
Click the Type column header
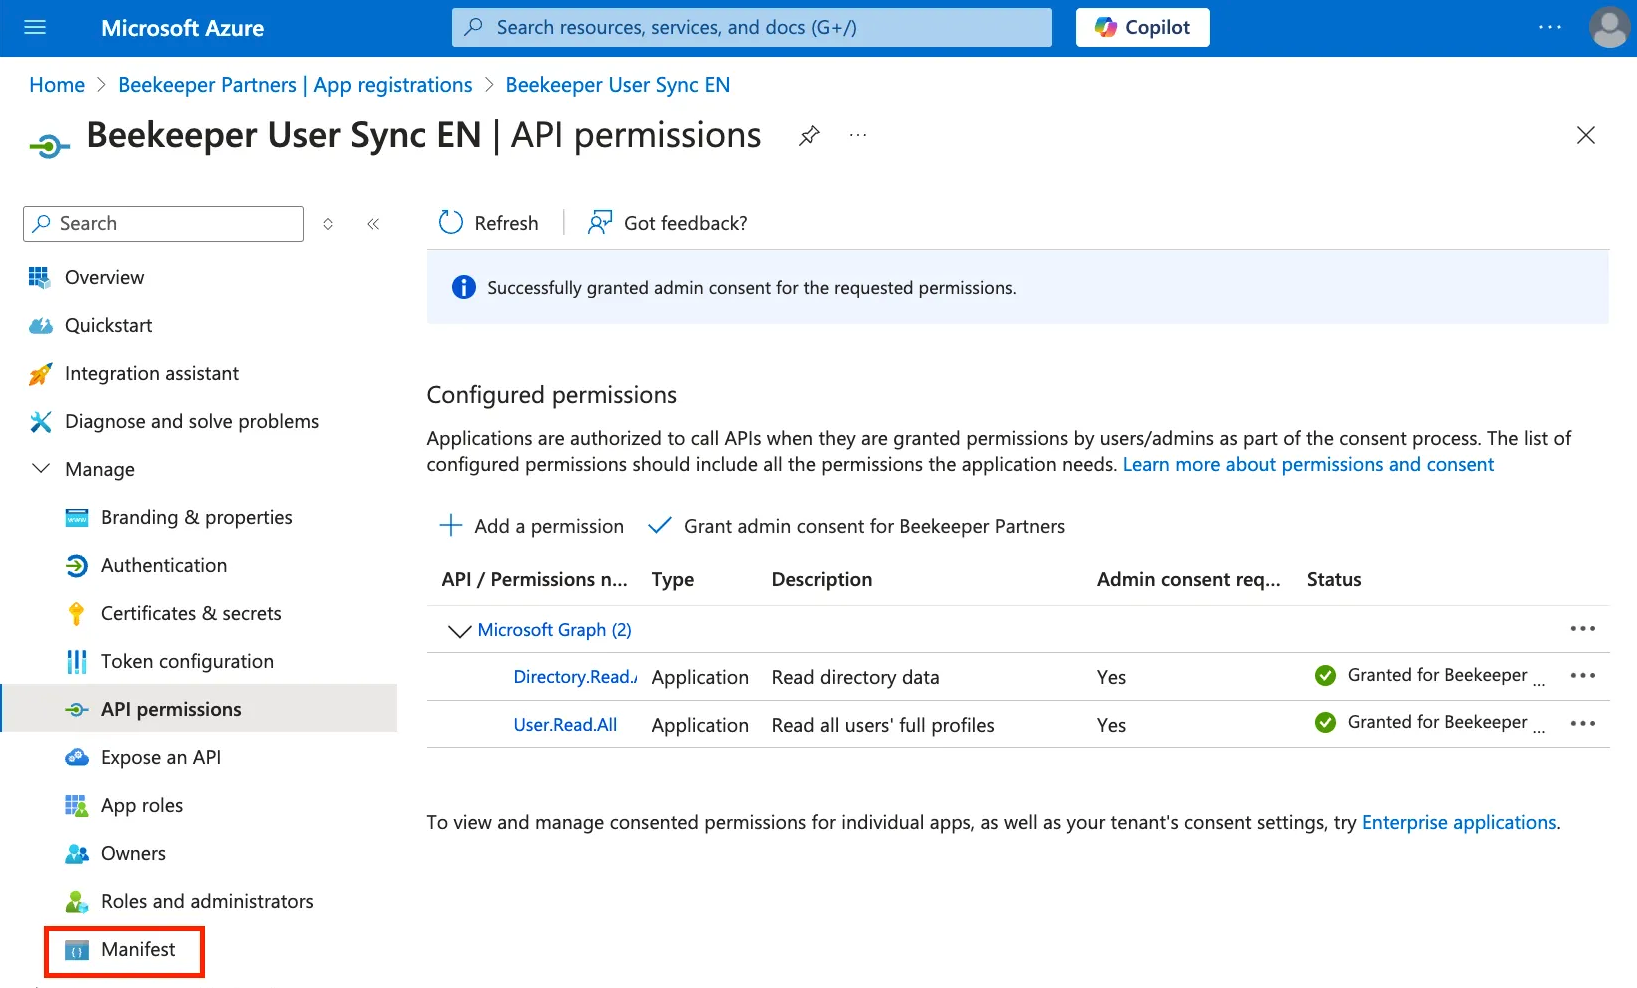(673, 580)
